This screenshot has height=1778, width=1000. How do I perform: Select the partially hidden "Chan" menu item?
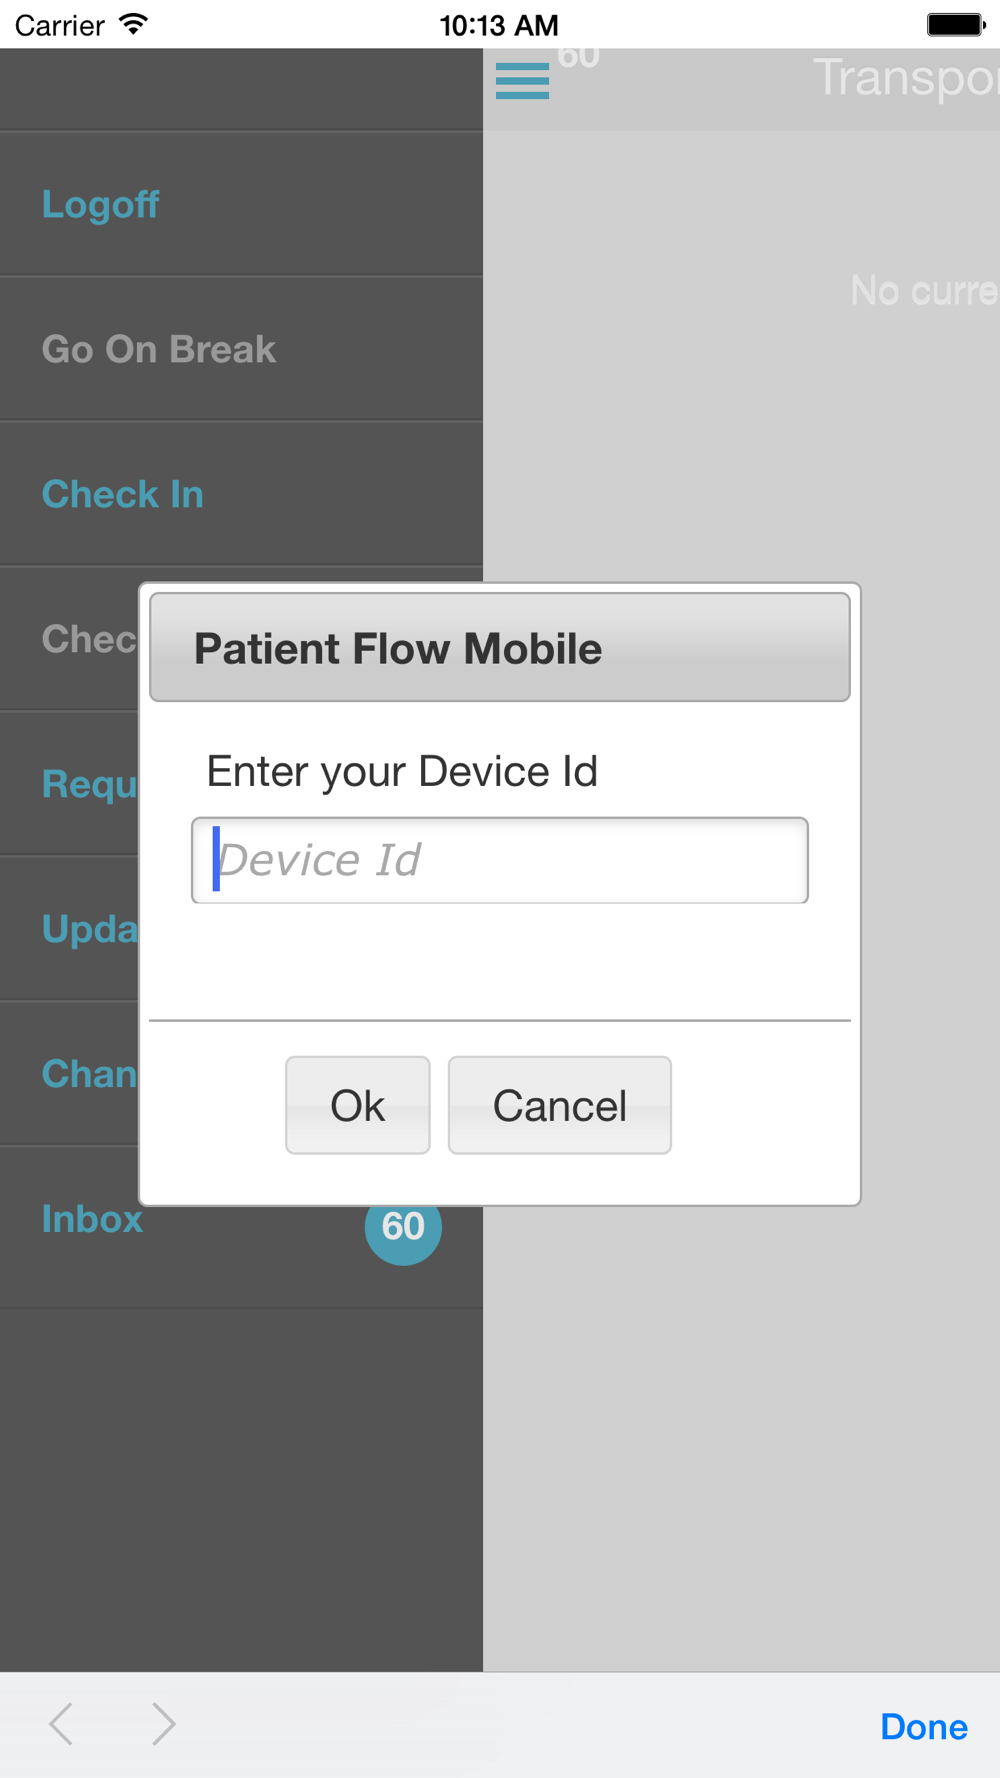click(x=88, y=1075)
